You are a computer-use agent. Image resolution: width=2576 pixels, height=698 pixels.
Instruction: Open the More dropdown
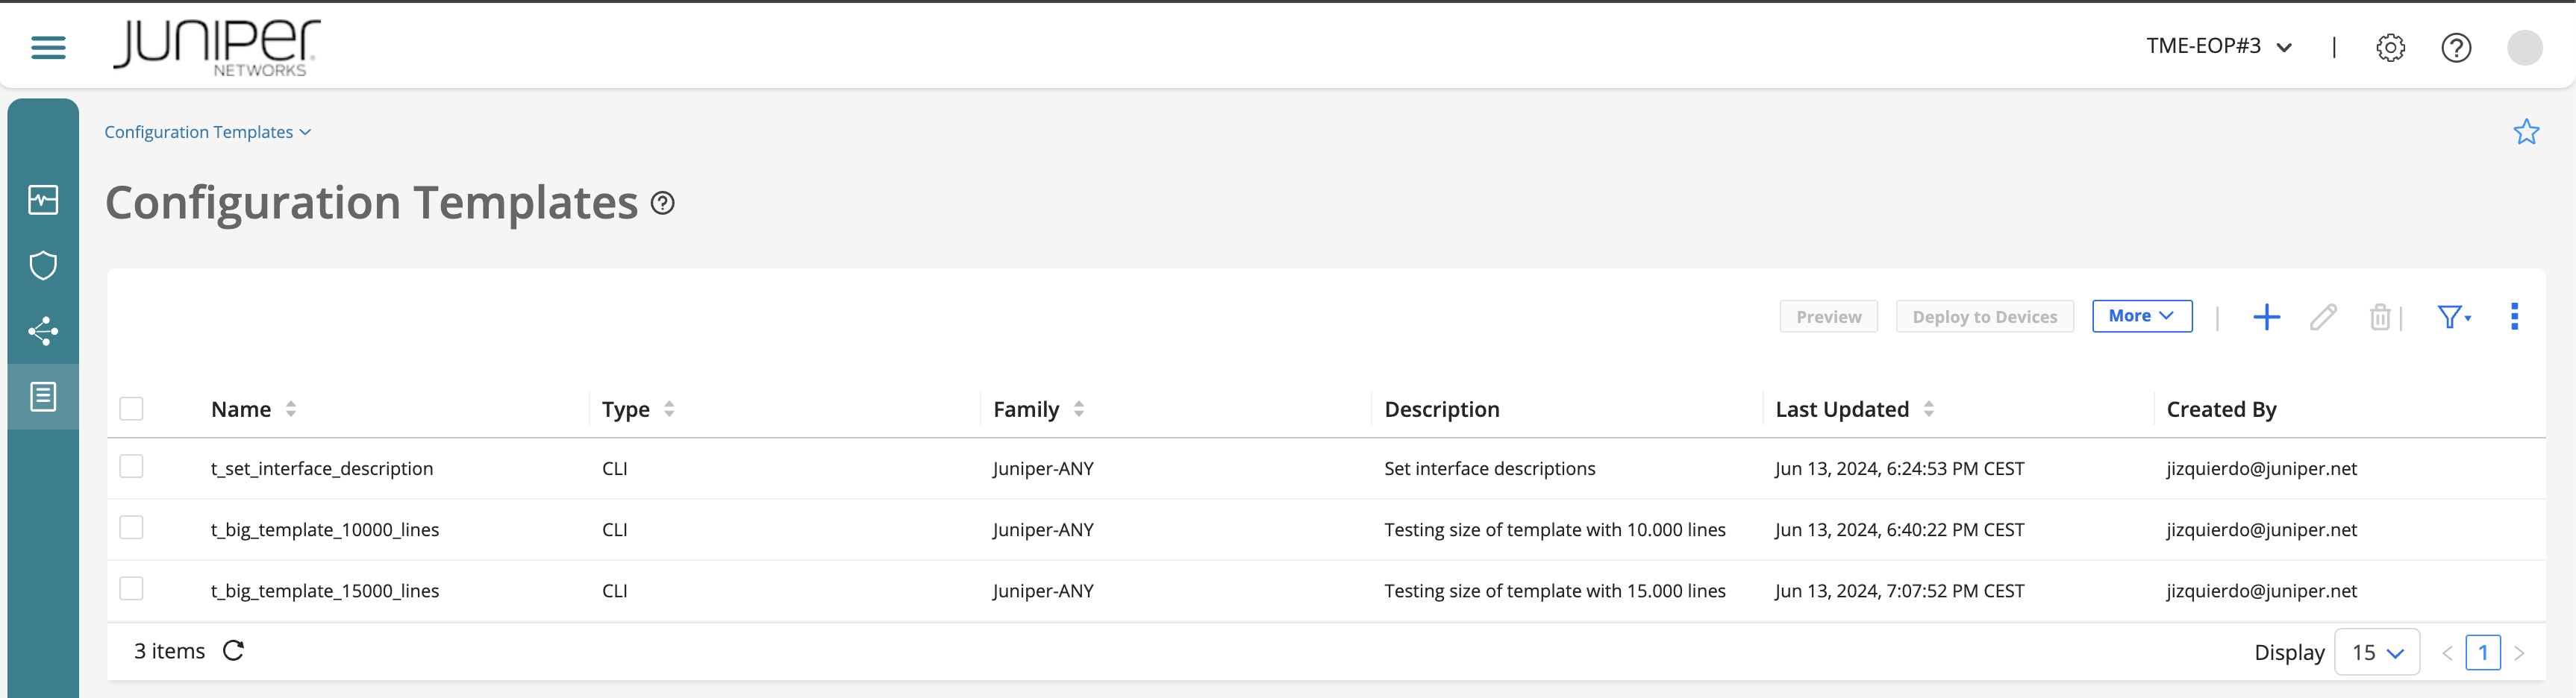pos(2142,316)
